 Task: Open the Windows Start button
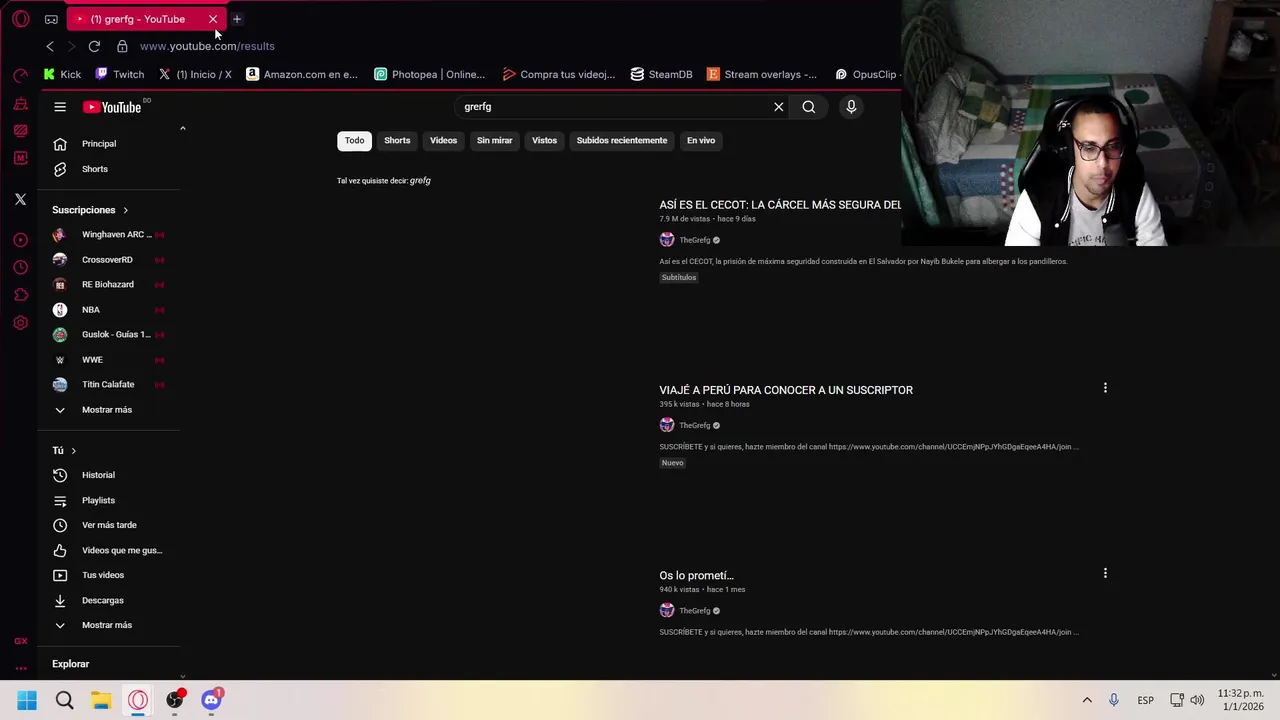(27, 700)
